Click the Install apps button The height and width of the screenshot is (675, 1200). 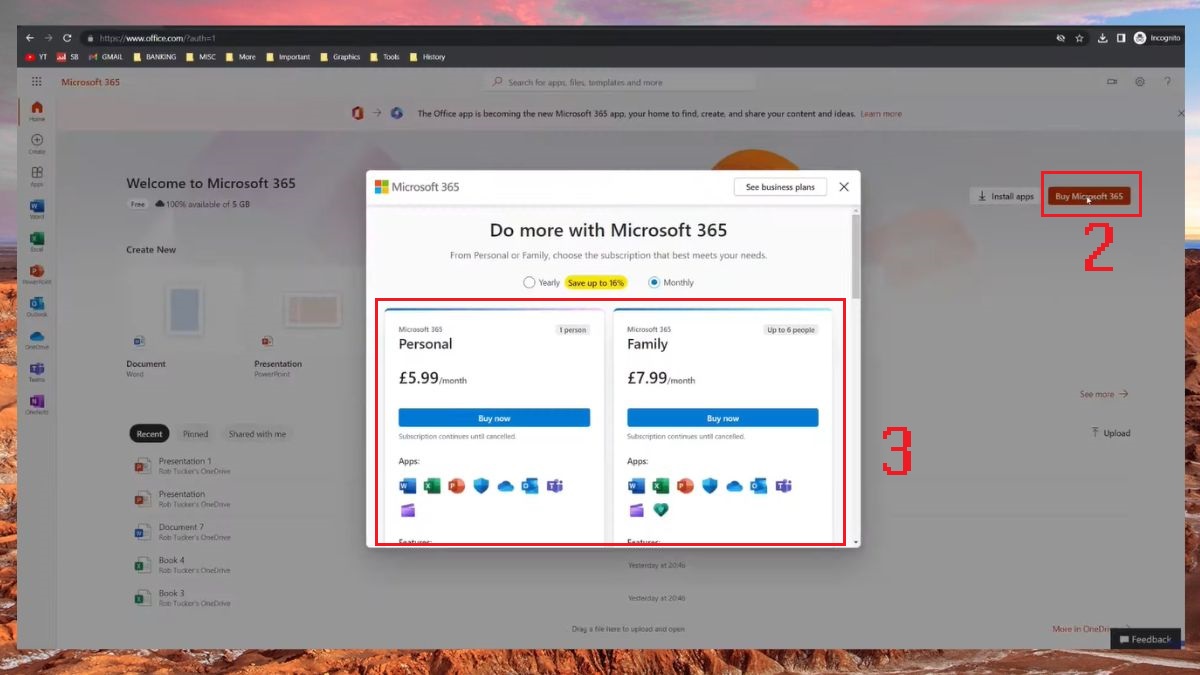tap(1005, 197)
